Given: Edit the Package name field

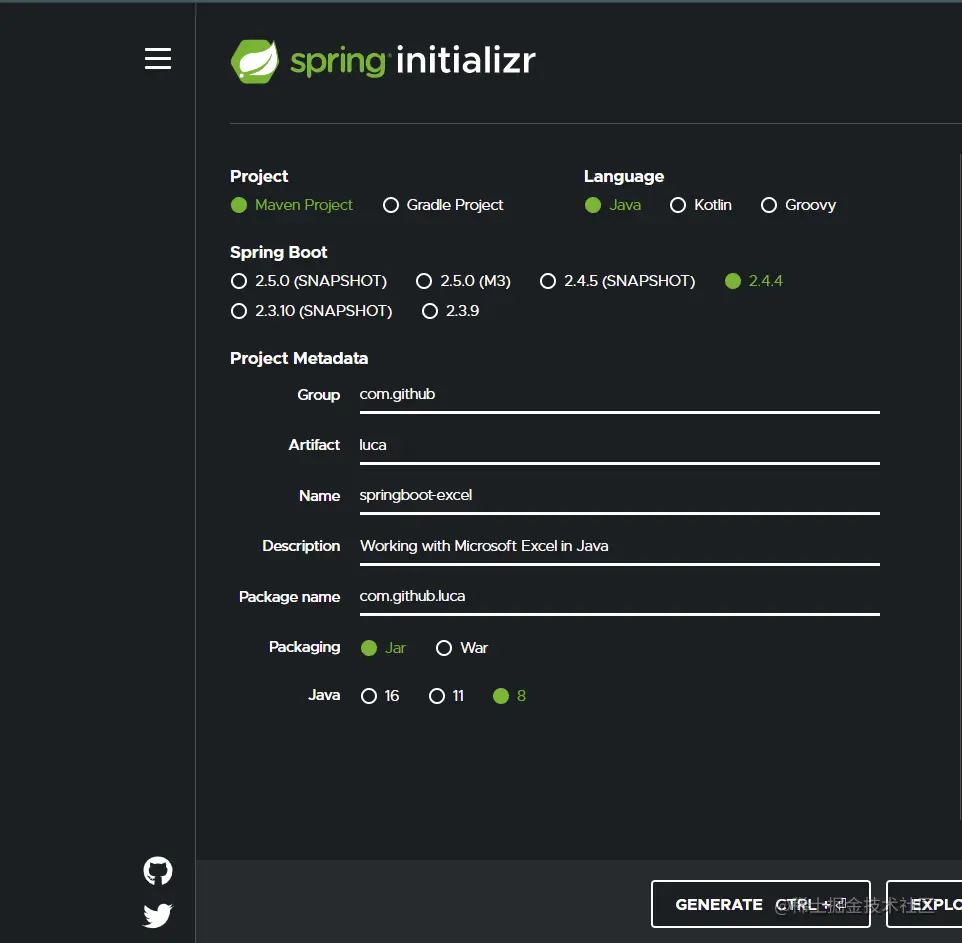Looking at the screenshot, I should pyautogui.click(x=620, y=598).
